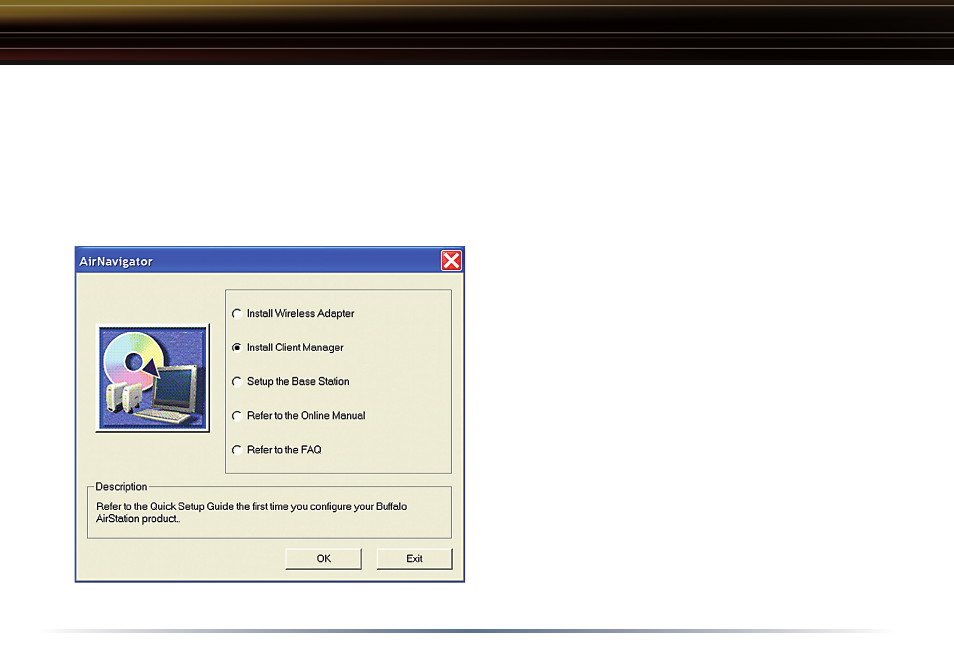The image size is (954, 660).
Task: Click the dark arrow on the CD
Action: click(150, 367)
